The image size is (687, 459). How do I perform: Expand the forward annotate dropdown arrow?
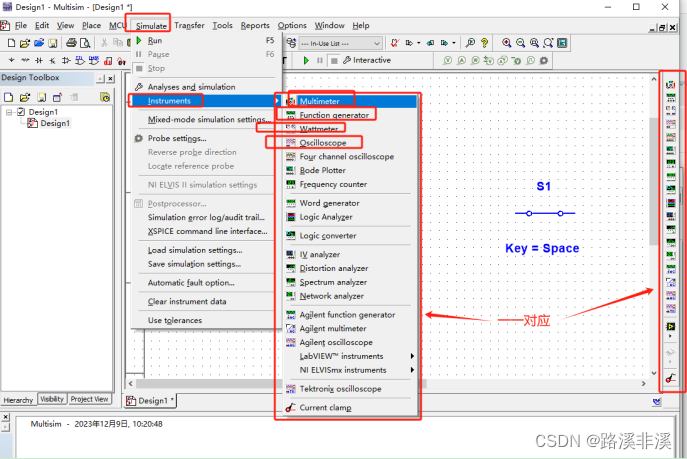pos(454,43)
